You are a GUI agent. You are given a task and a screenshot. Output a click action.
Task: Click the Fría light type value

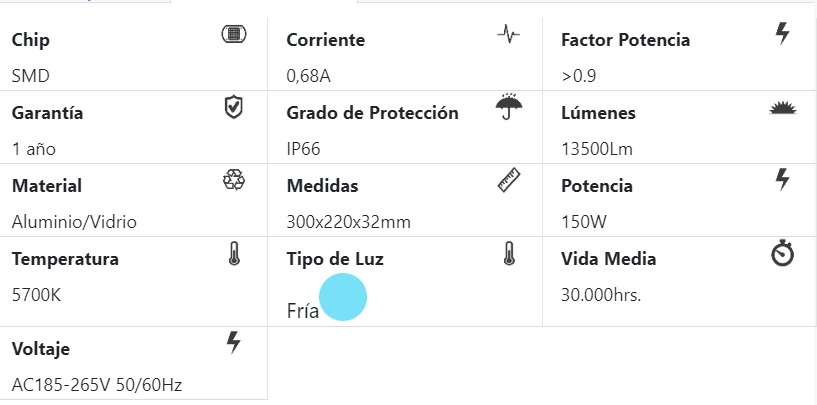[302, 310]
